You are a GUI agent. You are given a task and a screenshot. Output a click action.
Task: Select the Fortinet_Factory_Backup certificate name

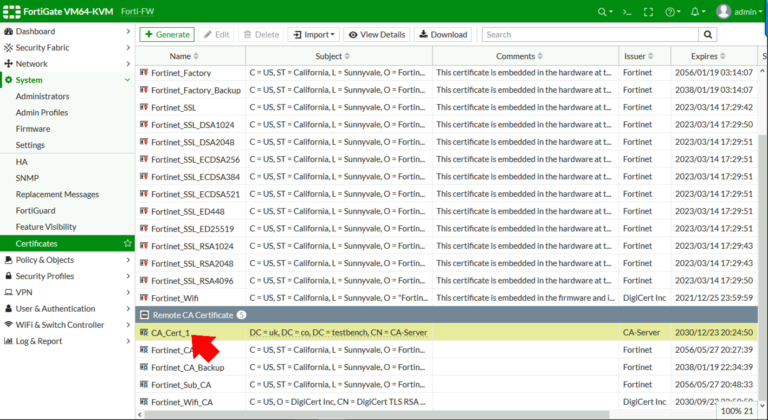pyautogui.click(x=196, y=90)
